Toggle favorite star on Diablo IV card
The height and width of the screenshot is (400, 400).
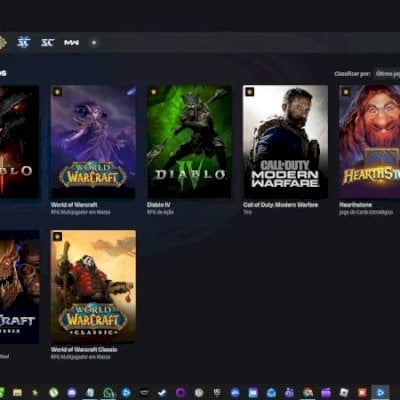(154, 91)
